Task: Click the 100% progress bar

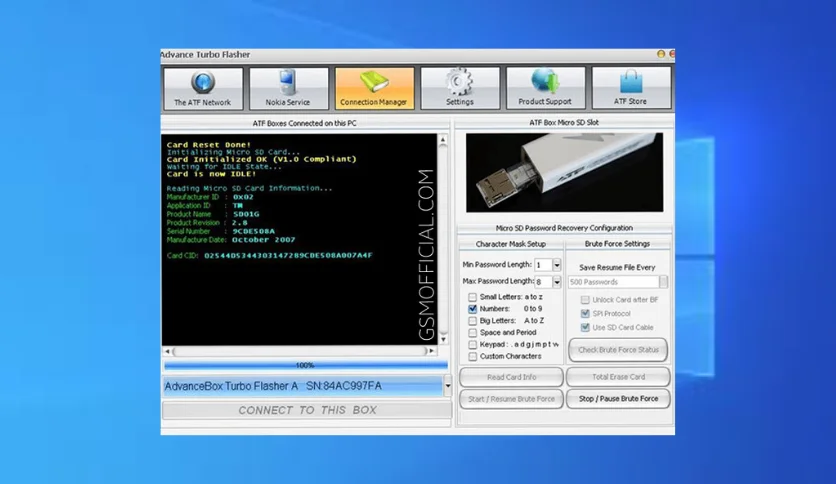Action: click(306, 365)
